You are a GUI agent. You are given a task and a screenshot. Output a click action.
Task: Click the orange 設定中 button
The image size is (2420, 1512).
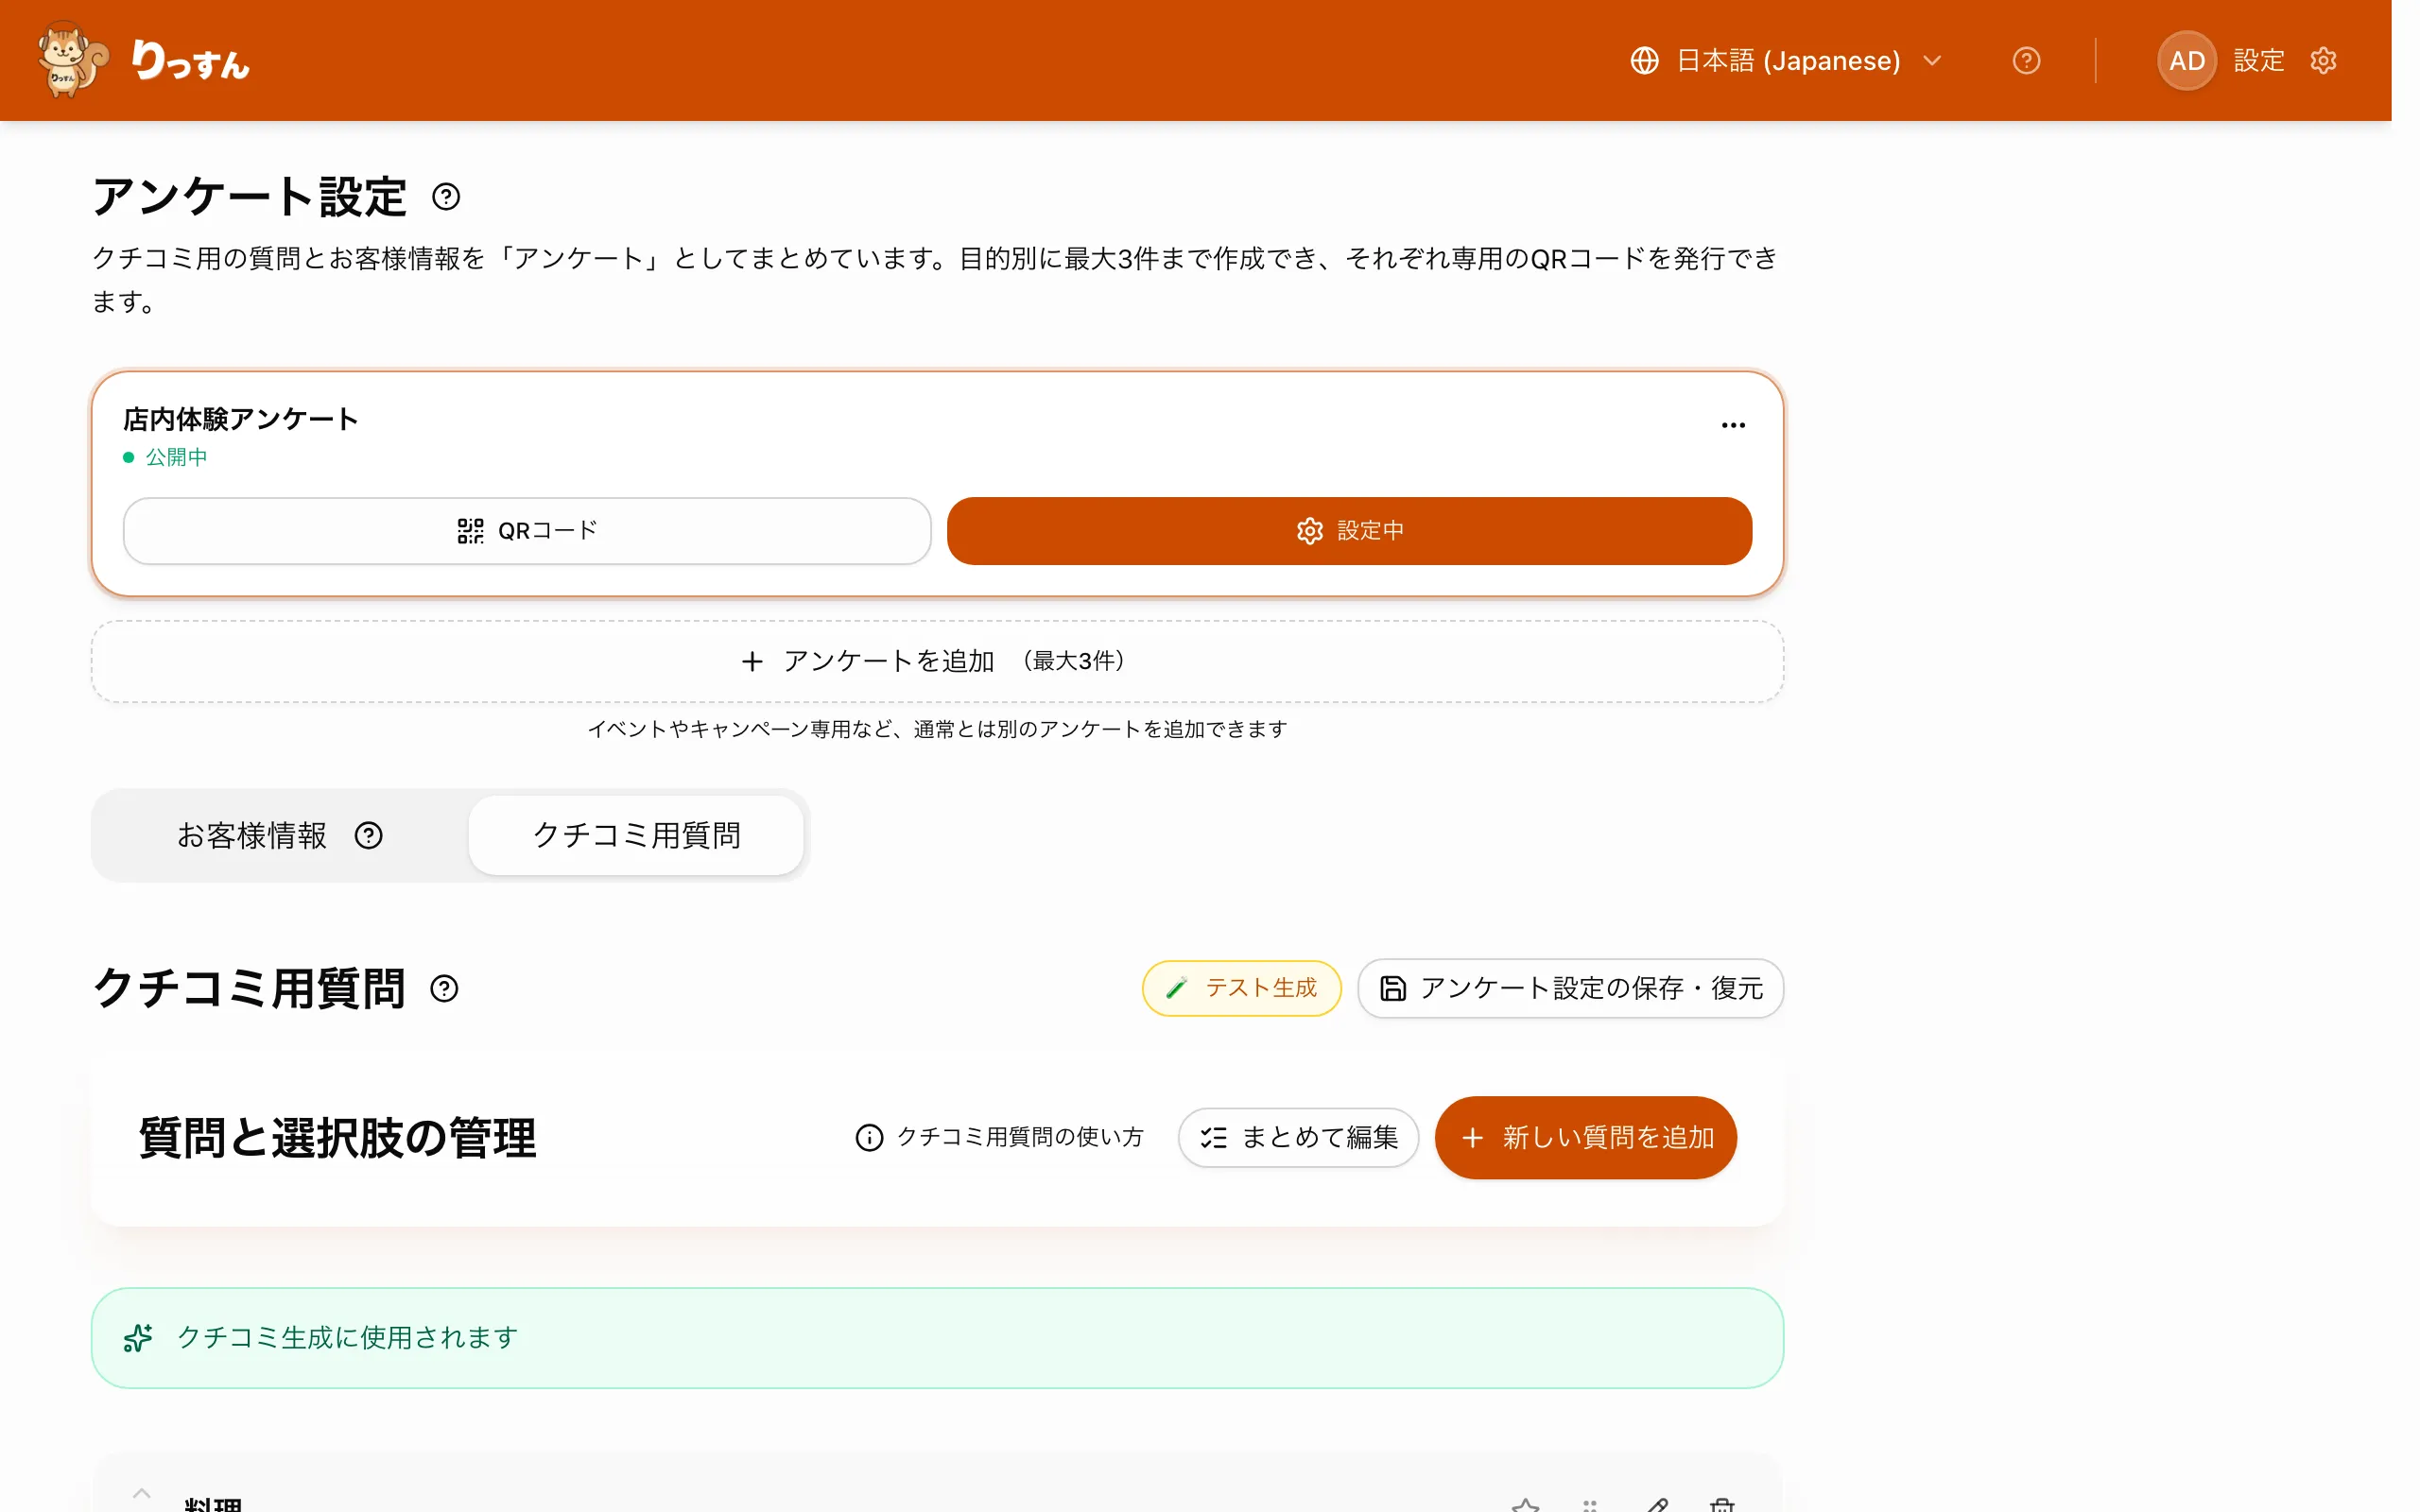coord(1349,531)
